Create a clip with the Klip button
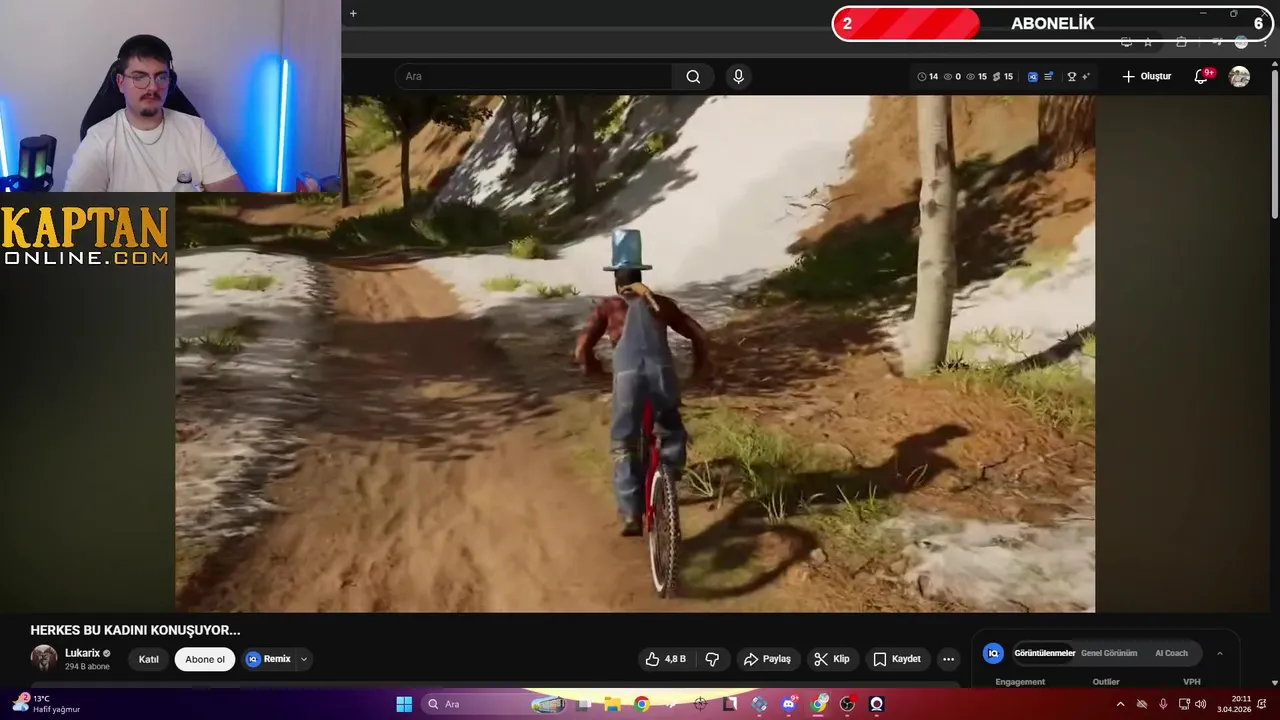The width and height of the screenshot is (1280, 720). point(831,659)
